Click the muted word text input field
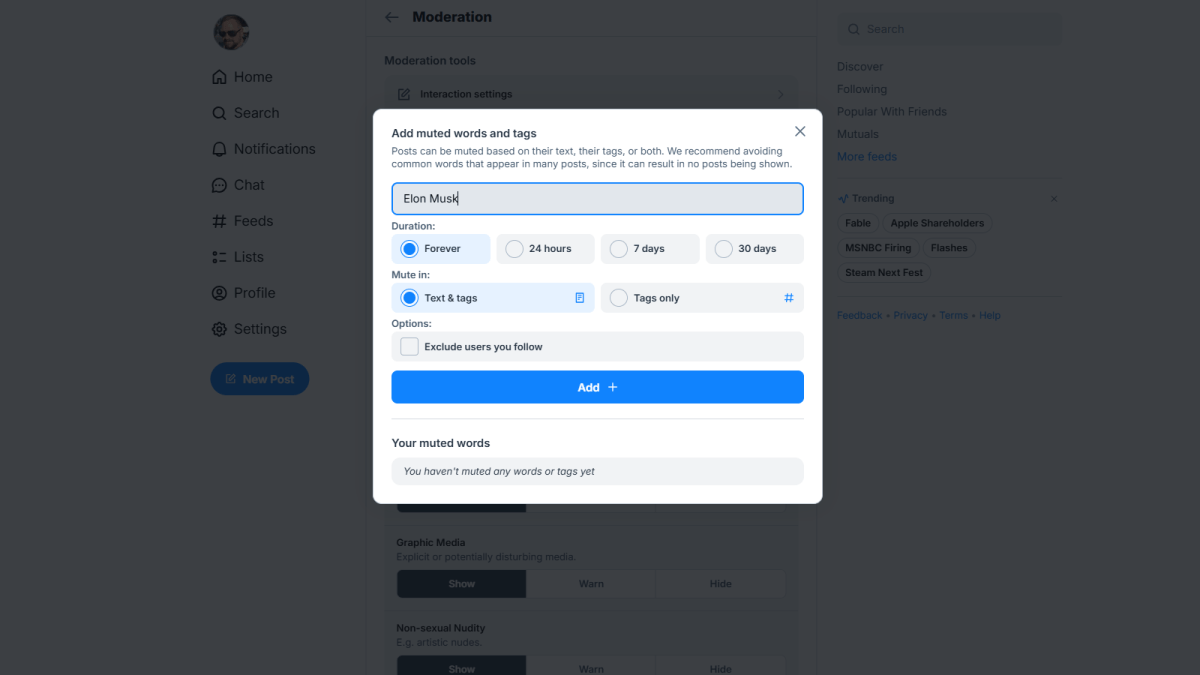1200x675 pixels. pos(597,198)
